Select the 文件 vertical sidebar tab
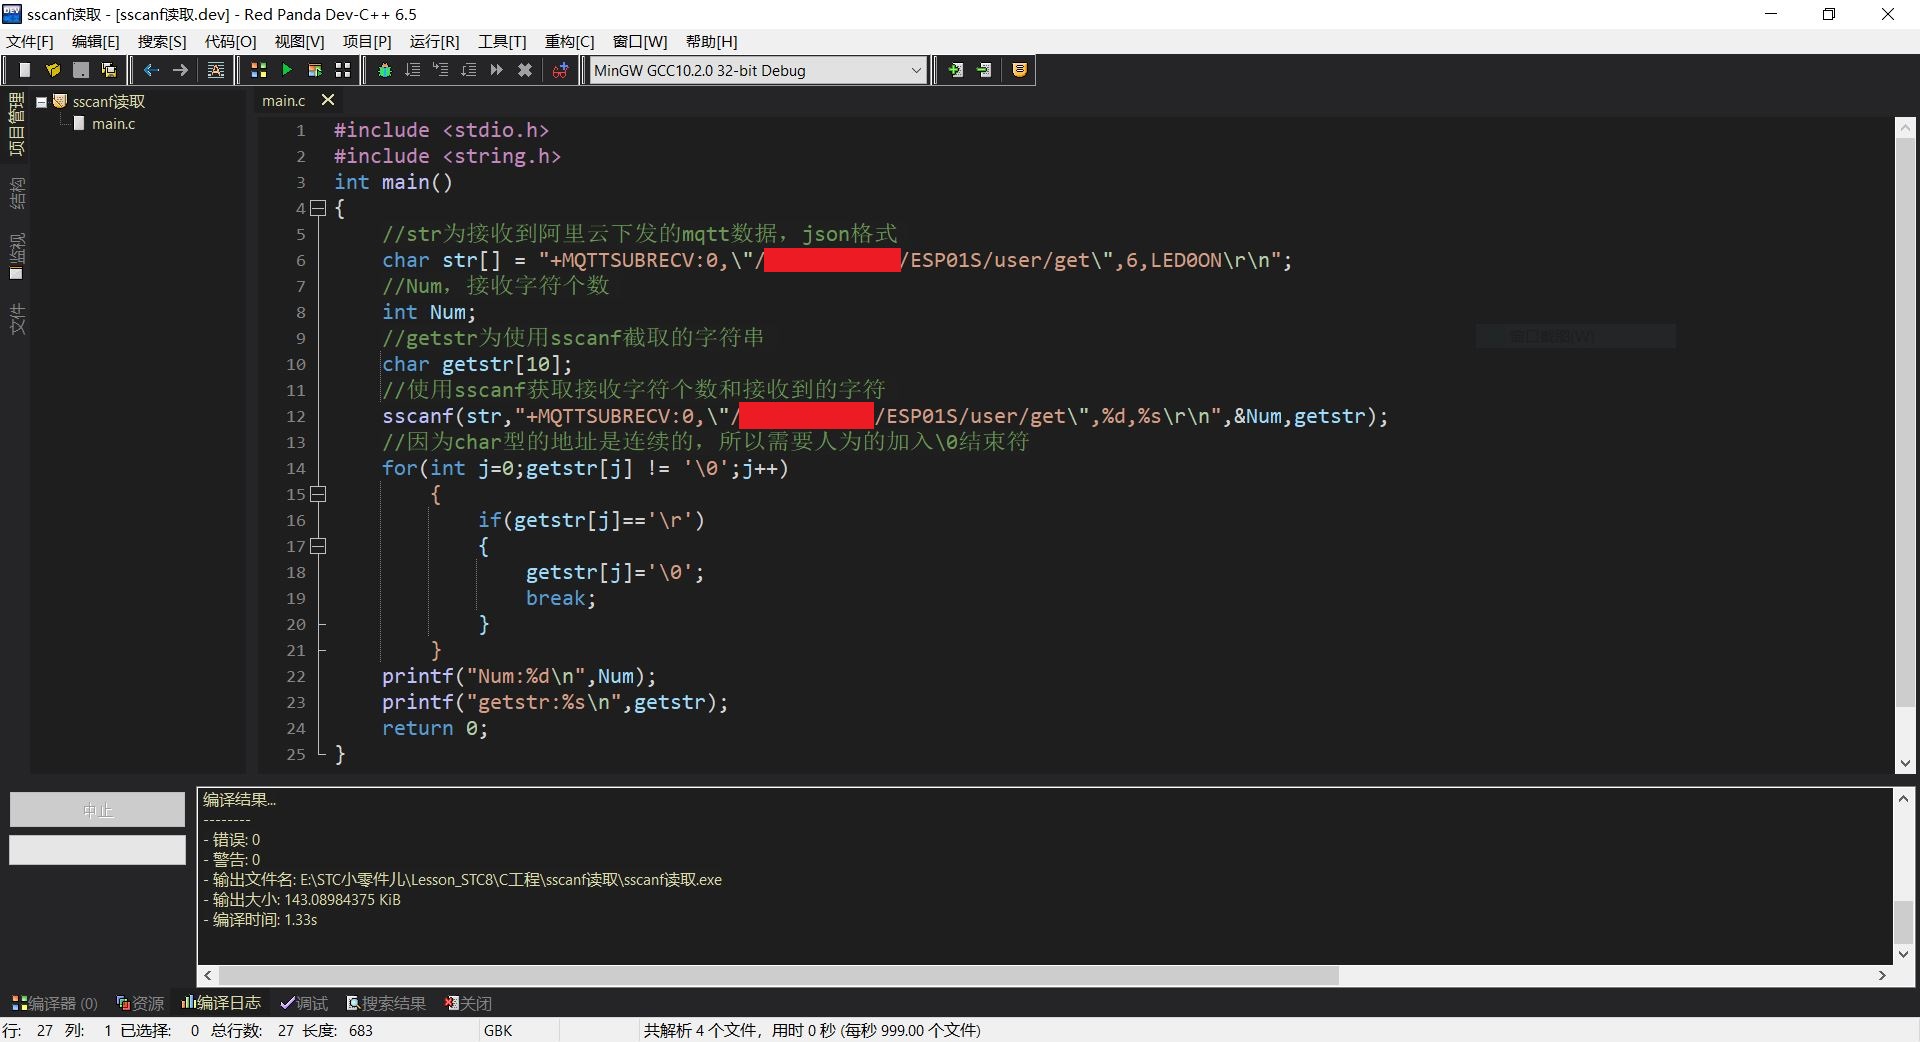Viewport: 1920px width, 1042px height. point(17,319)
